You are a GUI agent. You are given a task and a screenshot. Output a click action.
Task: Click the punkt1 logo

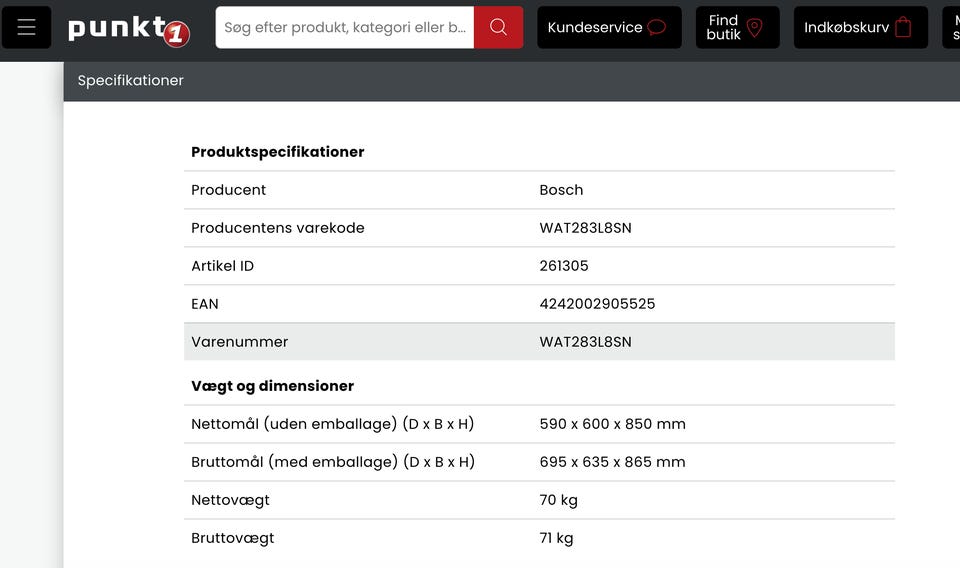tap(129, 30)
